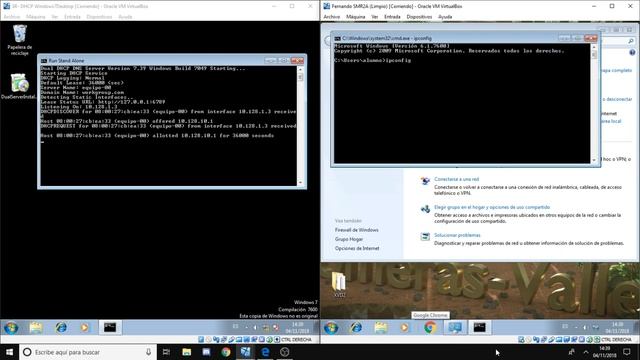Click Run Stand Alone console scrollbar

click(x=300, y=126)
